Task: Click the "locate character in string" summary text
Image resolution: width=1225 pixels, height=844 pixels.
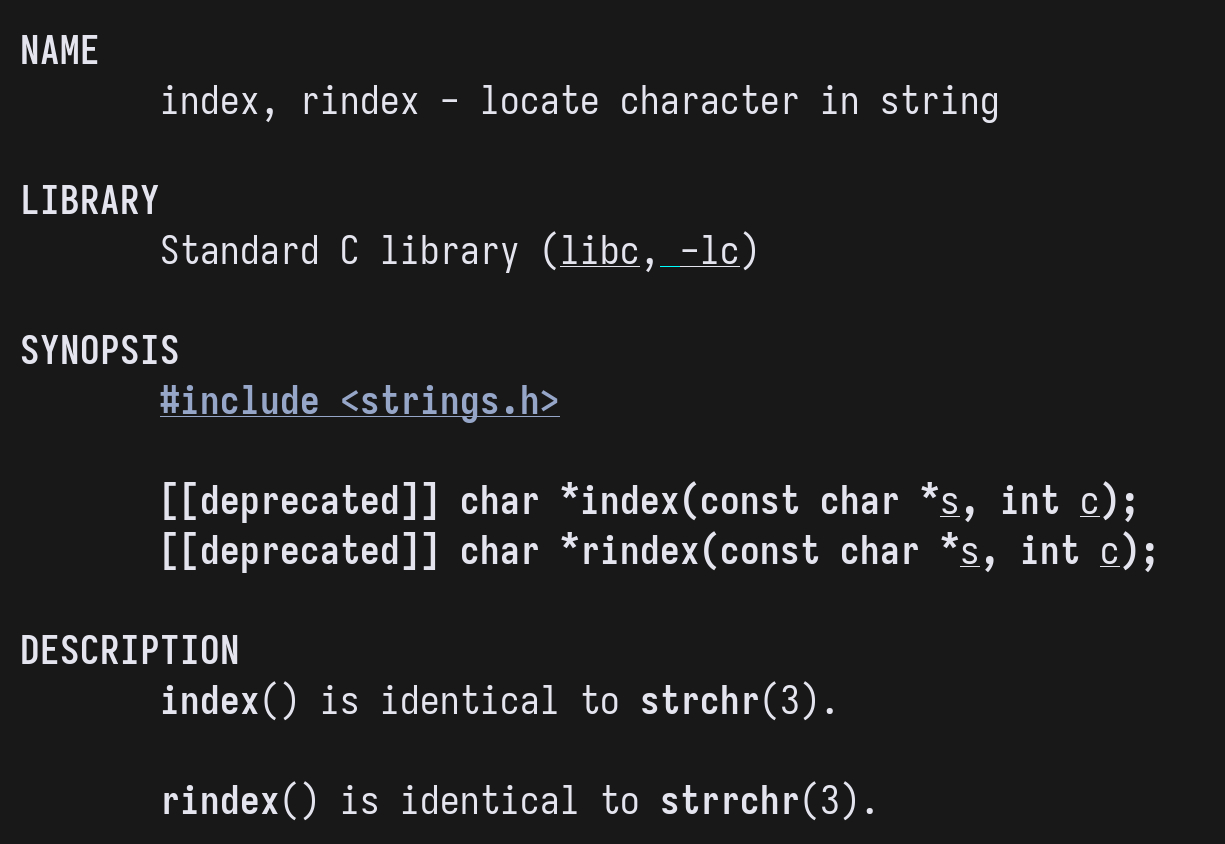Action: [x=739, y=101]
